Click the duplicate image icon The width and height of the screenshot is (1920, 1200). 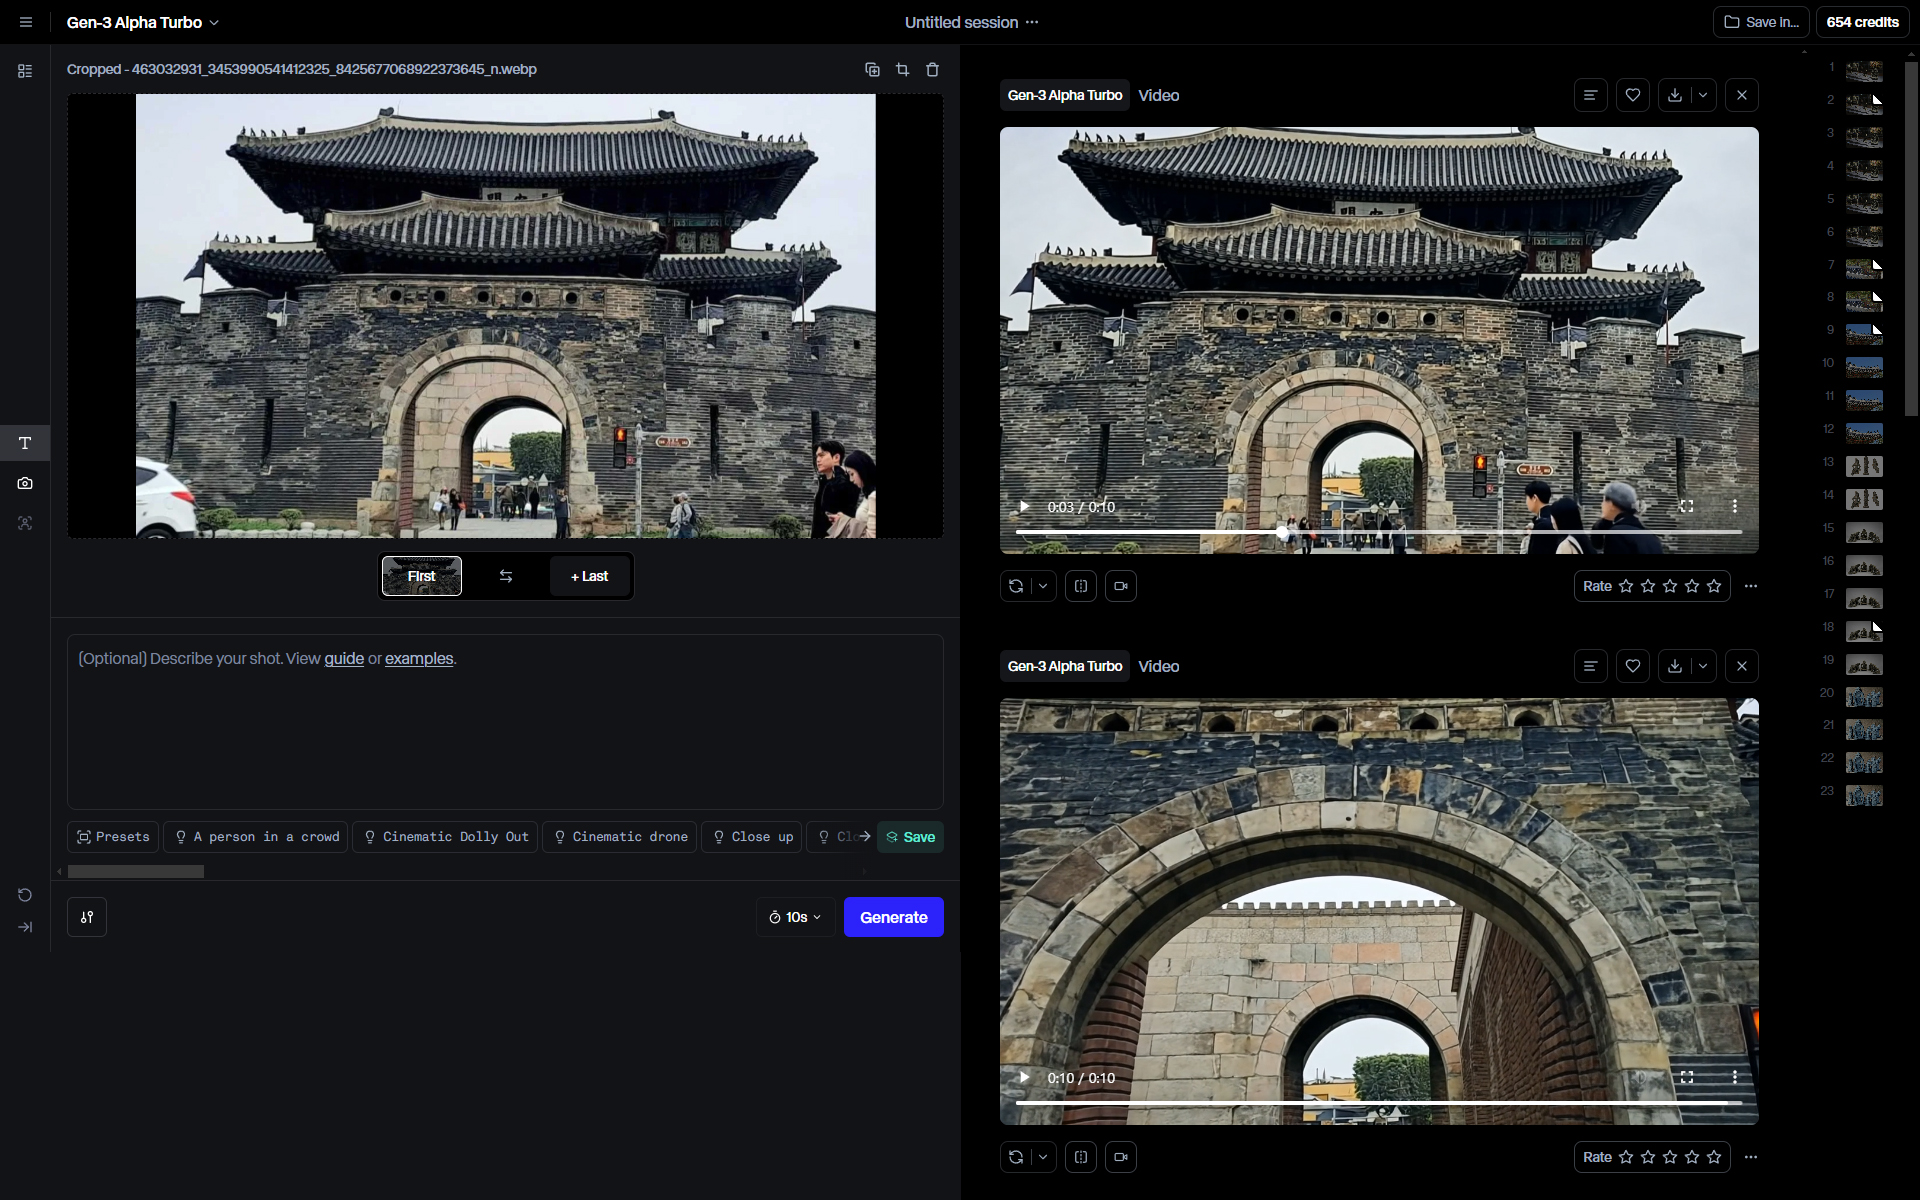click(x=872, y=69)
